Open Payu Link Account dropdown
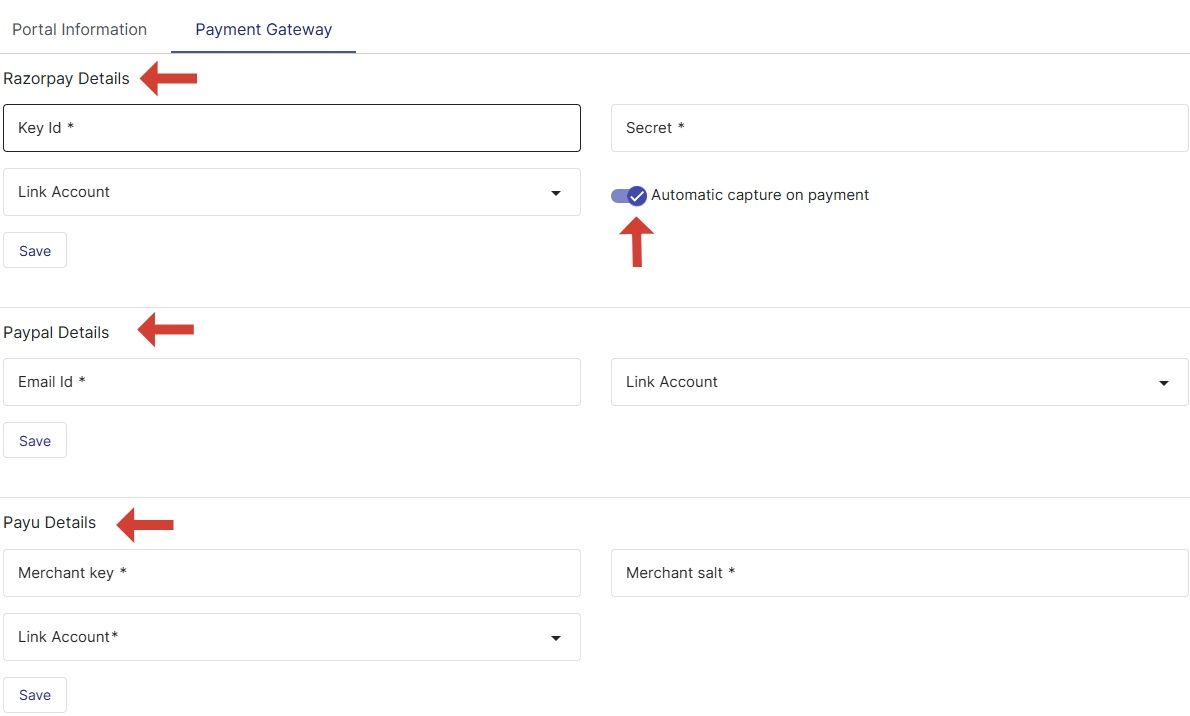Image resolution: width=1190 pixels, height=716 pixels. pos(292,637)
